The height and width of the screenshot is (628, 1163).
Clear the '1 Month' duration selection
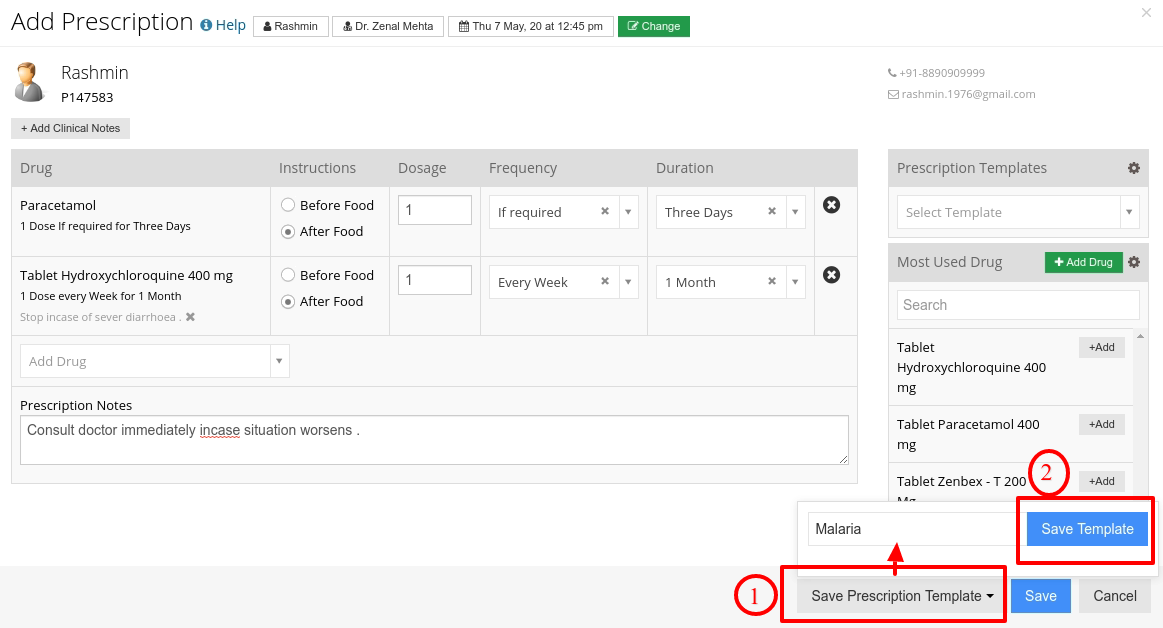point(771,281)
